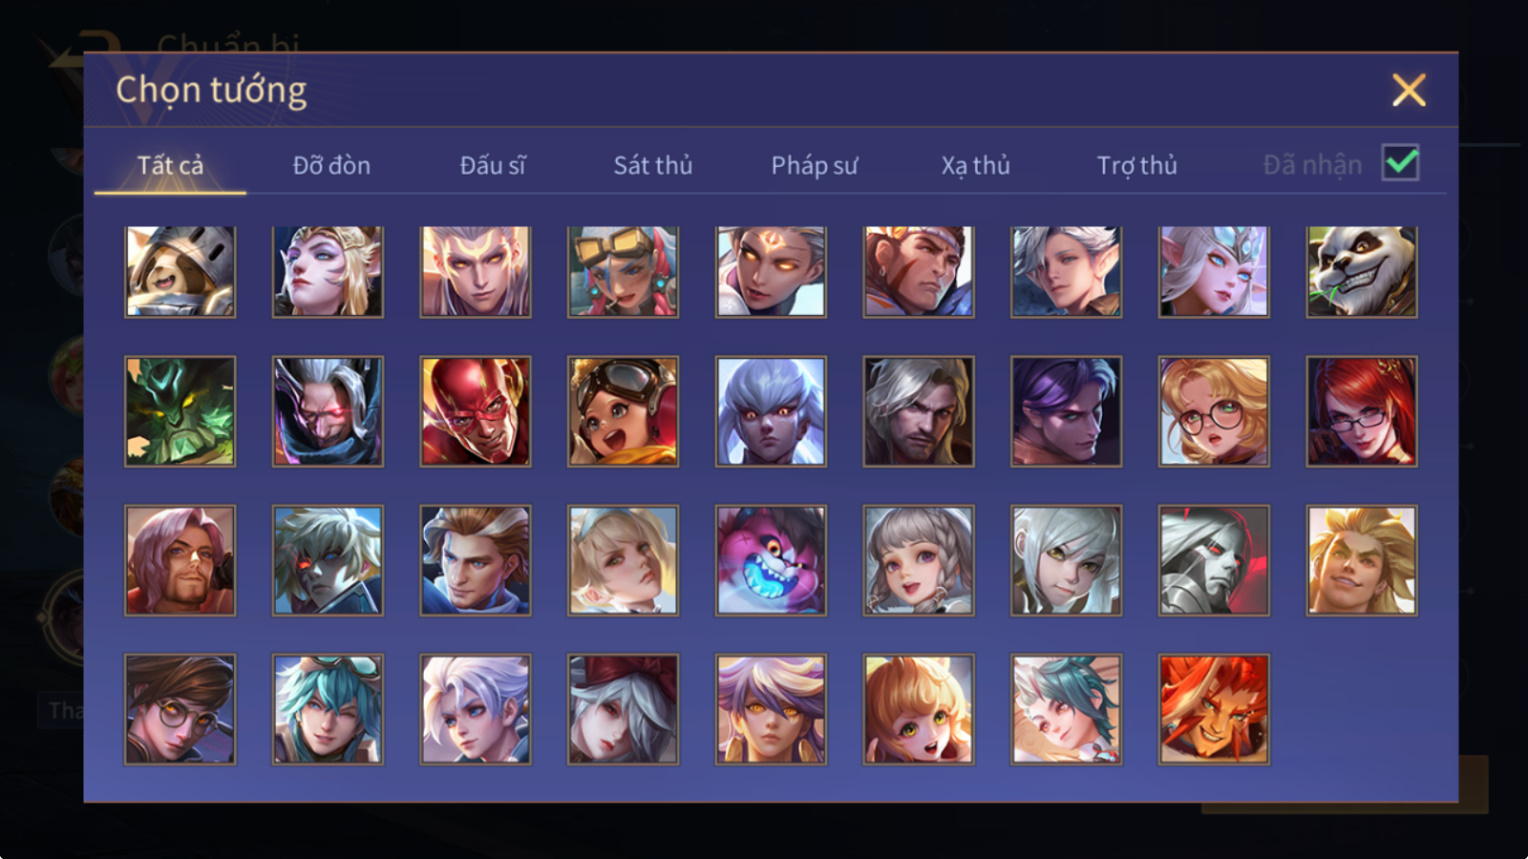The image size is (1528, 859).
Task: Open the Trợ thủ tab
Action: 1137,165
